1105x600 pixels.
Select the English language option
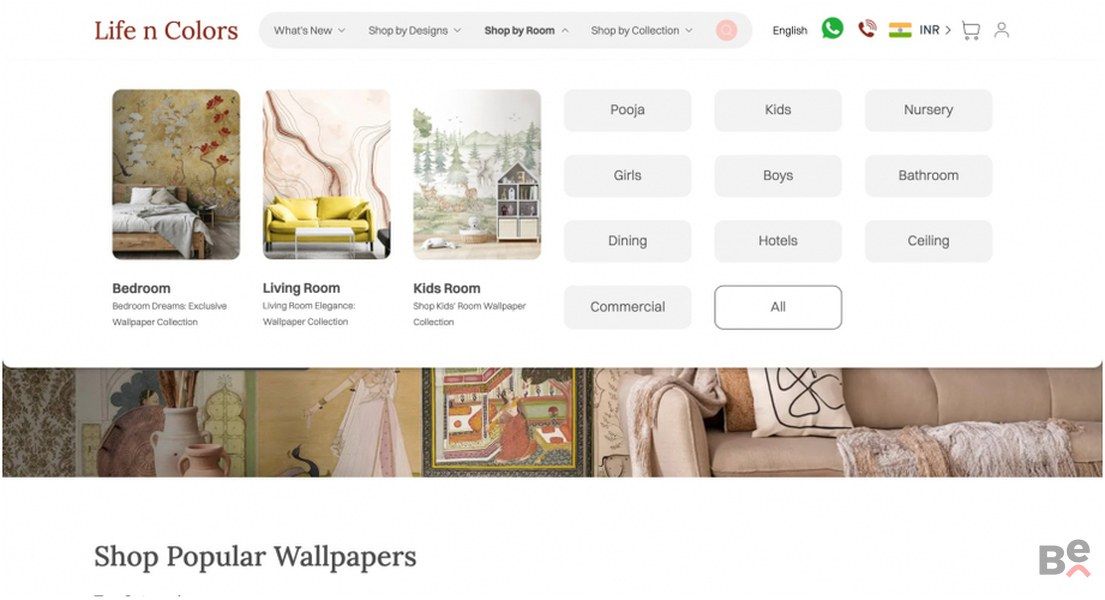pos(789,30)
